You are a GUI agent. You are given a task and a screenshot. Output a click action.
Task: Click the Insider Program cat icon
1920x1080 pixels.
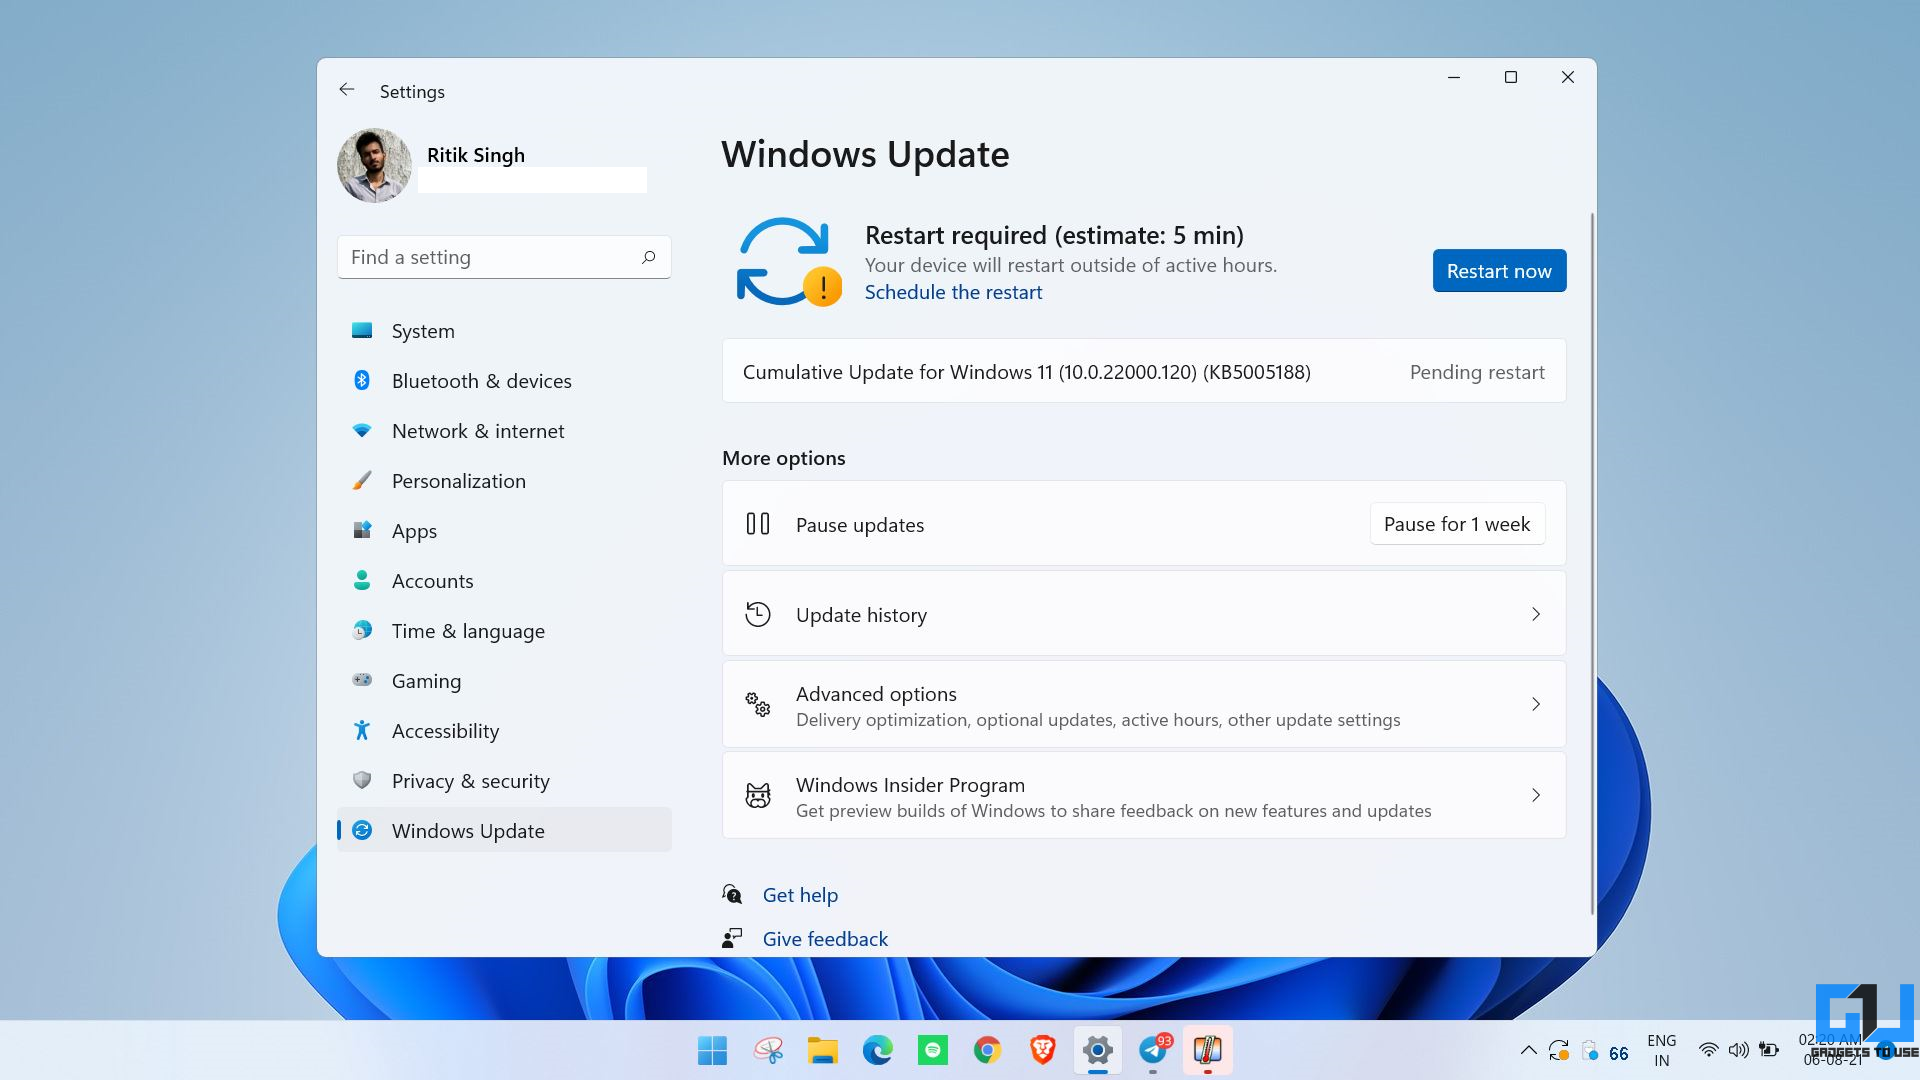coord(758,796)
